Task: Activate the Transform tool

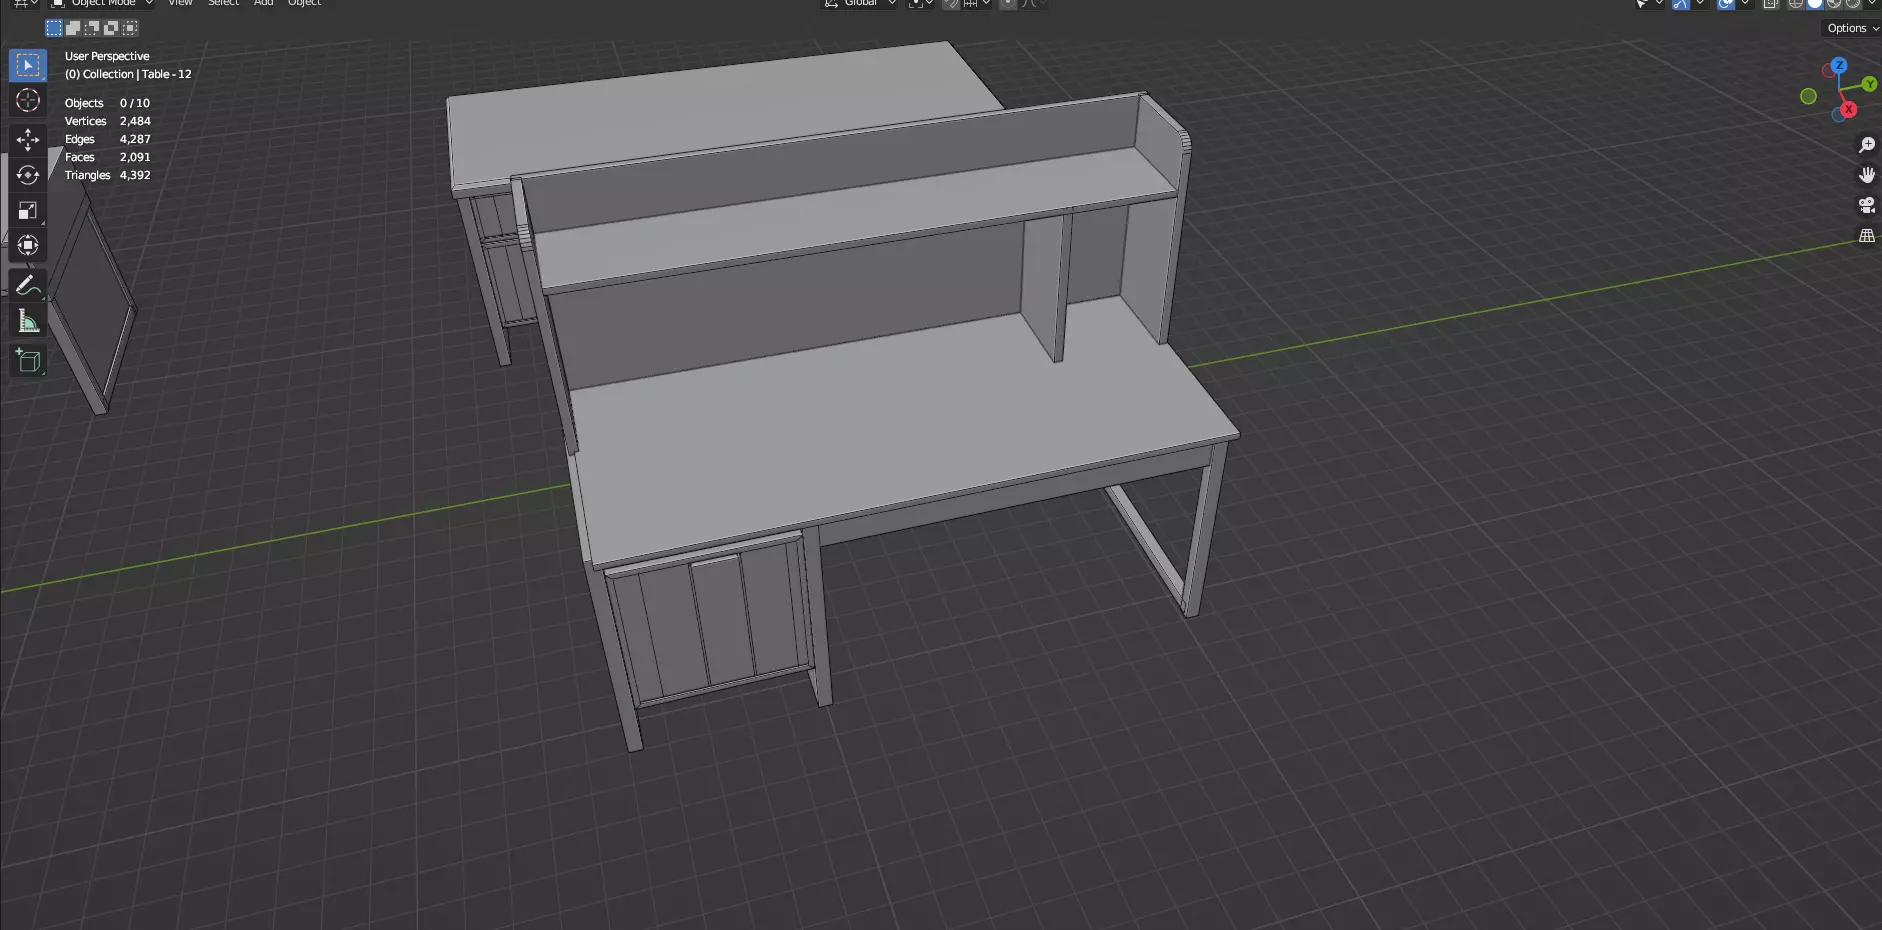Action: tap(28, 245)
